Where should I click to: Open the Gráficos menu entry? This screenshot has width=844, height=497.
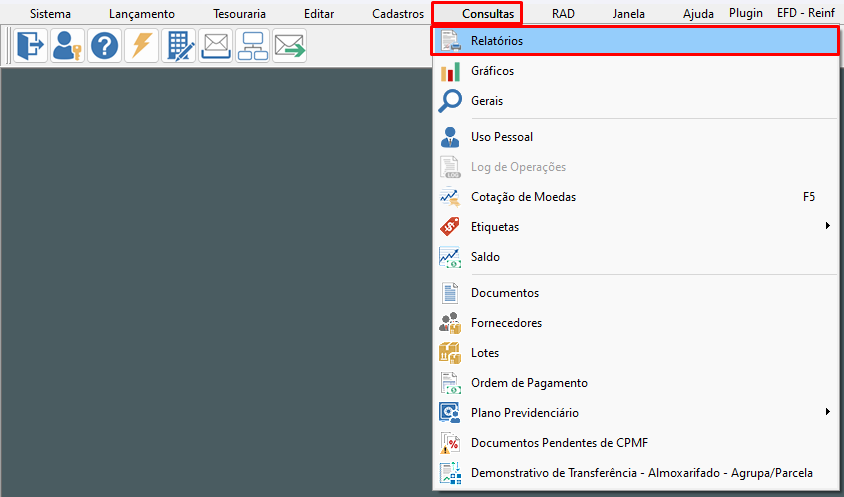click(x=492, y=71)
